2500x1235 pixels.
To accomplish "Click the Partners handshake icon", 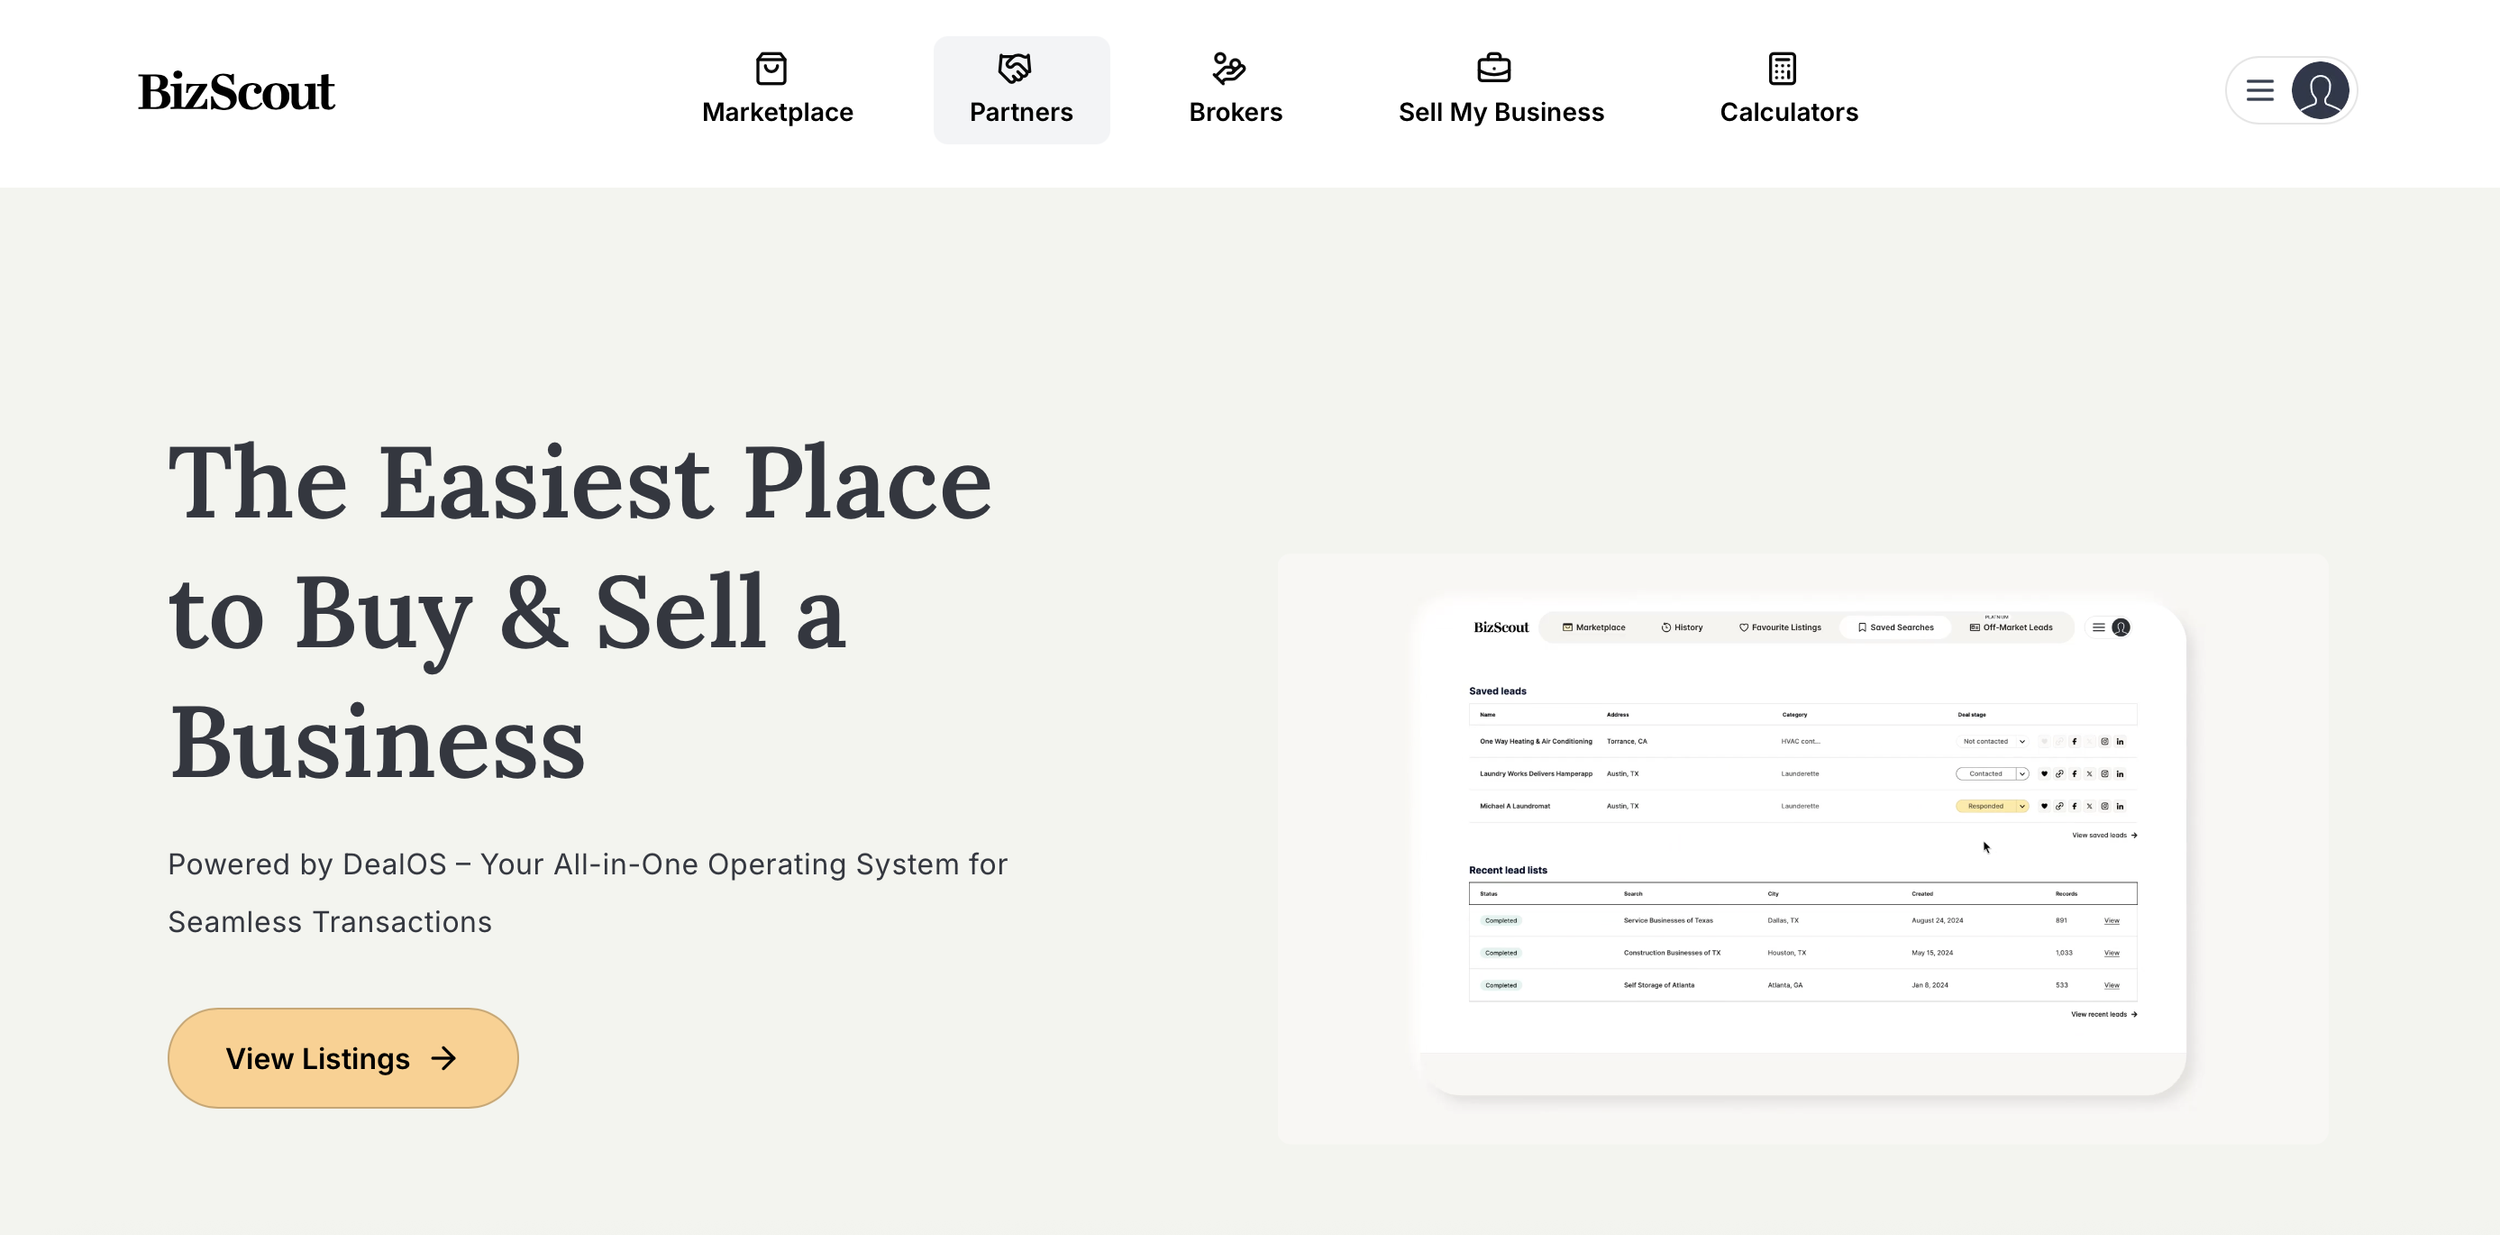I will click(1014, 69).
